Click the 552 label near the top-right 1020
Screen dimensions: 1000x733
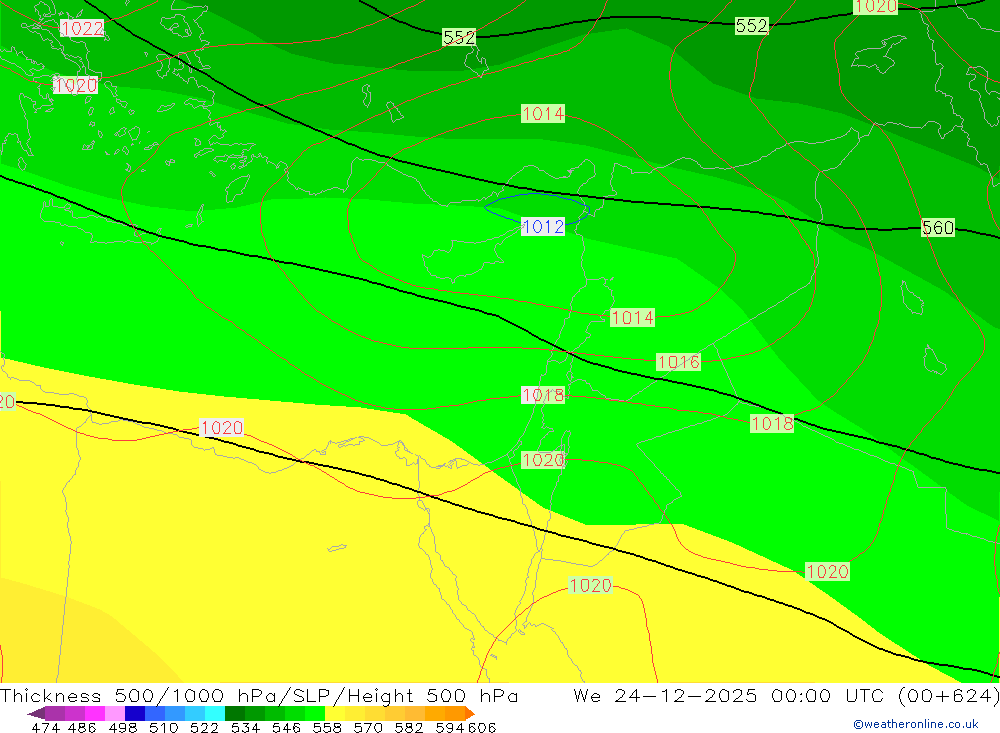point(751,26)
